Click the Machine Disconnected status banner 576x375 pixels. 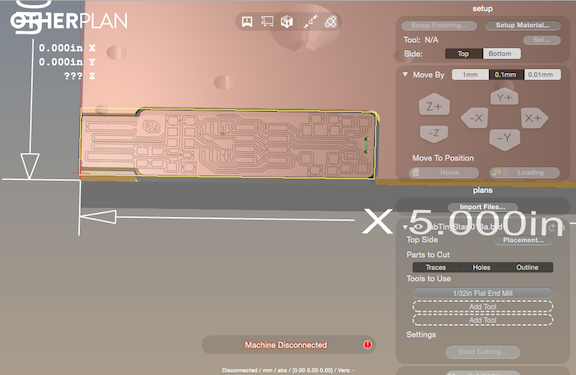(288, 345)
